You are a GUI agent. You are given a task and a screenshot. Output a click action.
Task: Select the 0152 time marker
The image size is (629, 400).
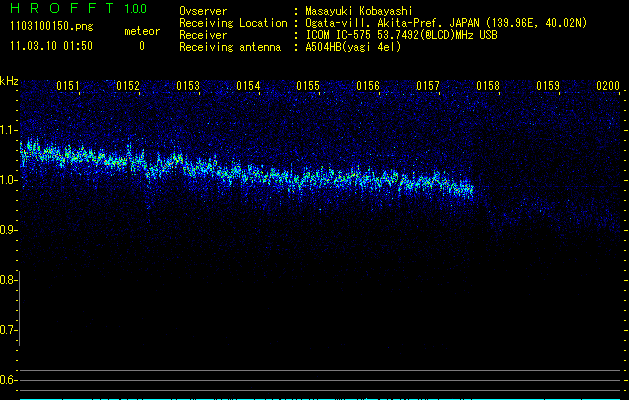pyautogui.click(x=128, y=86)
